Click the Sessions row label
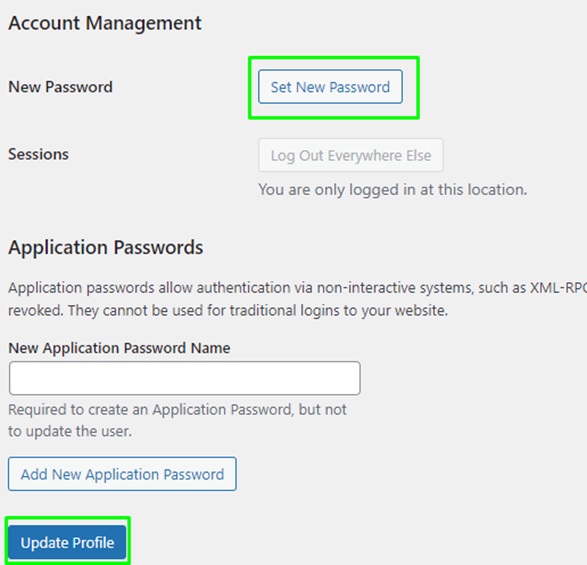The height and width of the screenshot is (565, 587). point(39,154)
